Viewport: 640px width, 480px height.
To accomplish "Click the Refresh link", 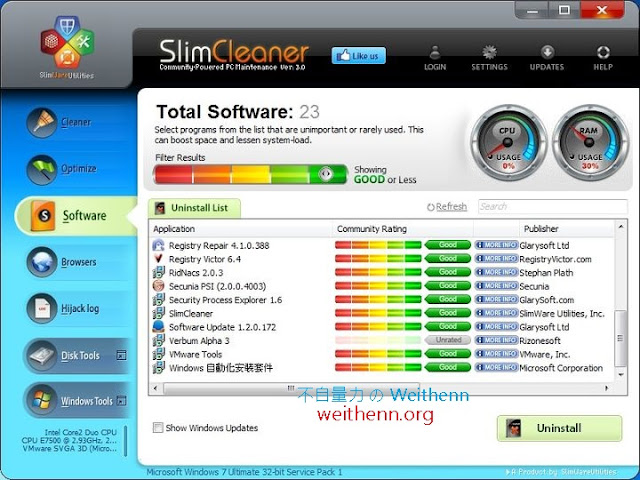I will (x=447, y=207).
